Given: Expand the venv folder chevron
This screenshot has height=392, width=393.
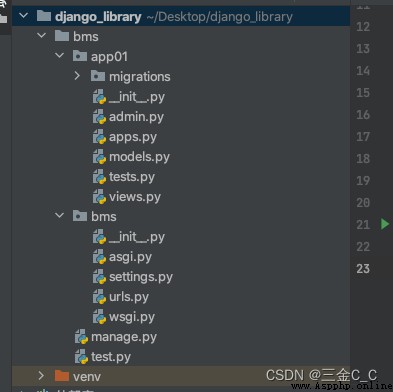Looking at the screenshot, I should tap(41, 376).
